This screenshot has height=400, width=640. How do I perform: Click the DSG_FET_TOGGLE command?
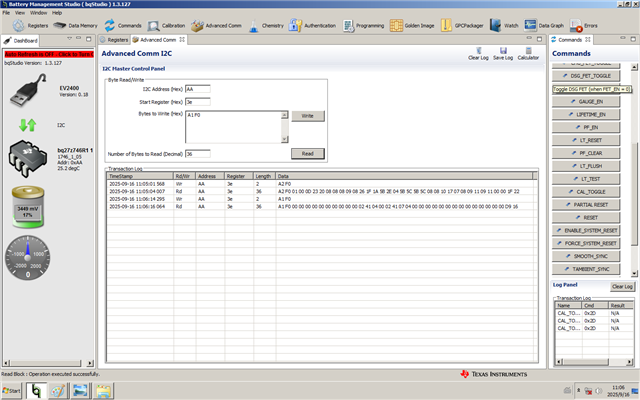tap(586, 76)
